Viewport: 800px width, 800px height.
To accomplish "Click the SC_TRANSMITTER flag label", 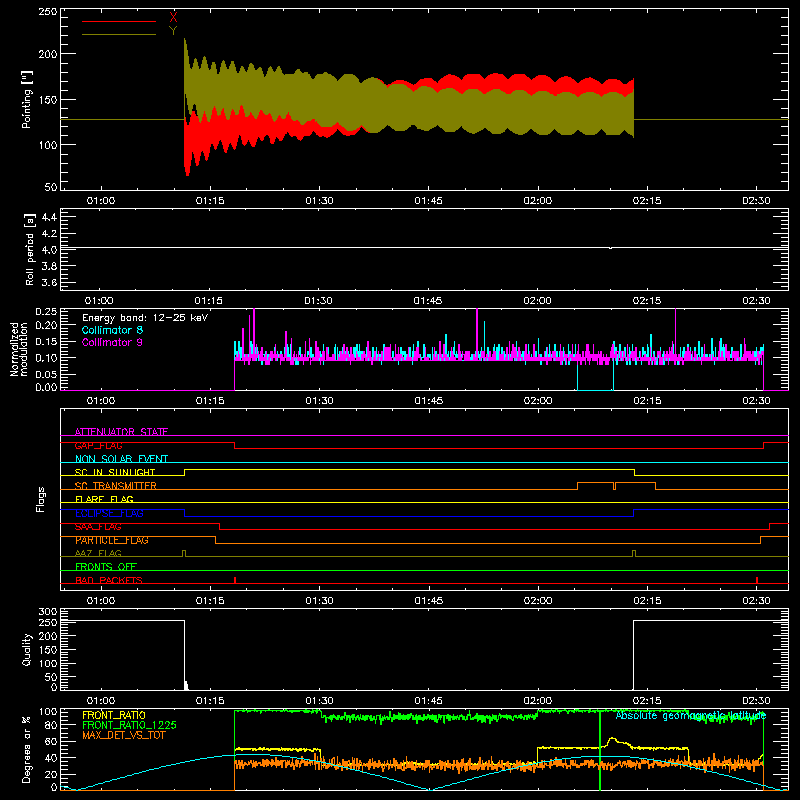I will 116,486.
